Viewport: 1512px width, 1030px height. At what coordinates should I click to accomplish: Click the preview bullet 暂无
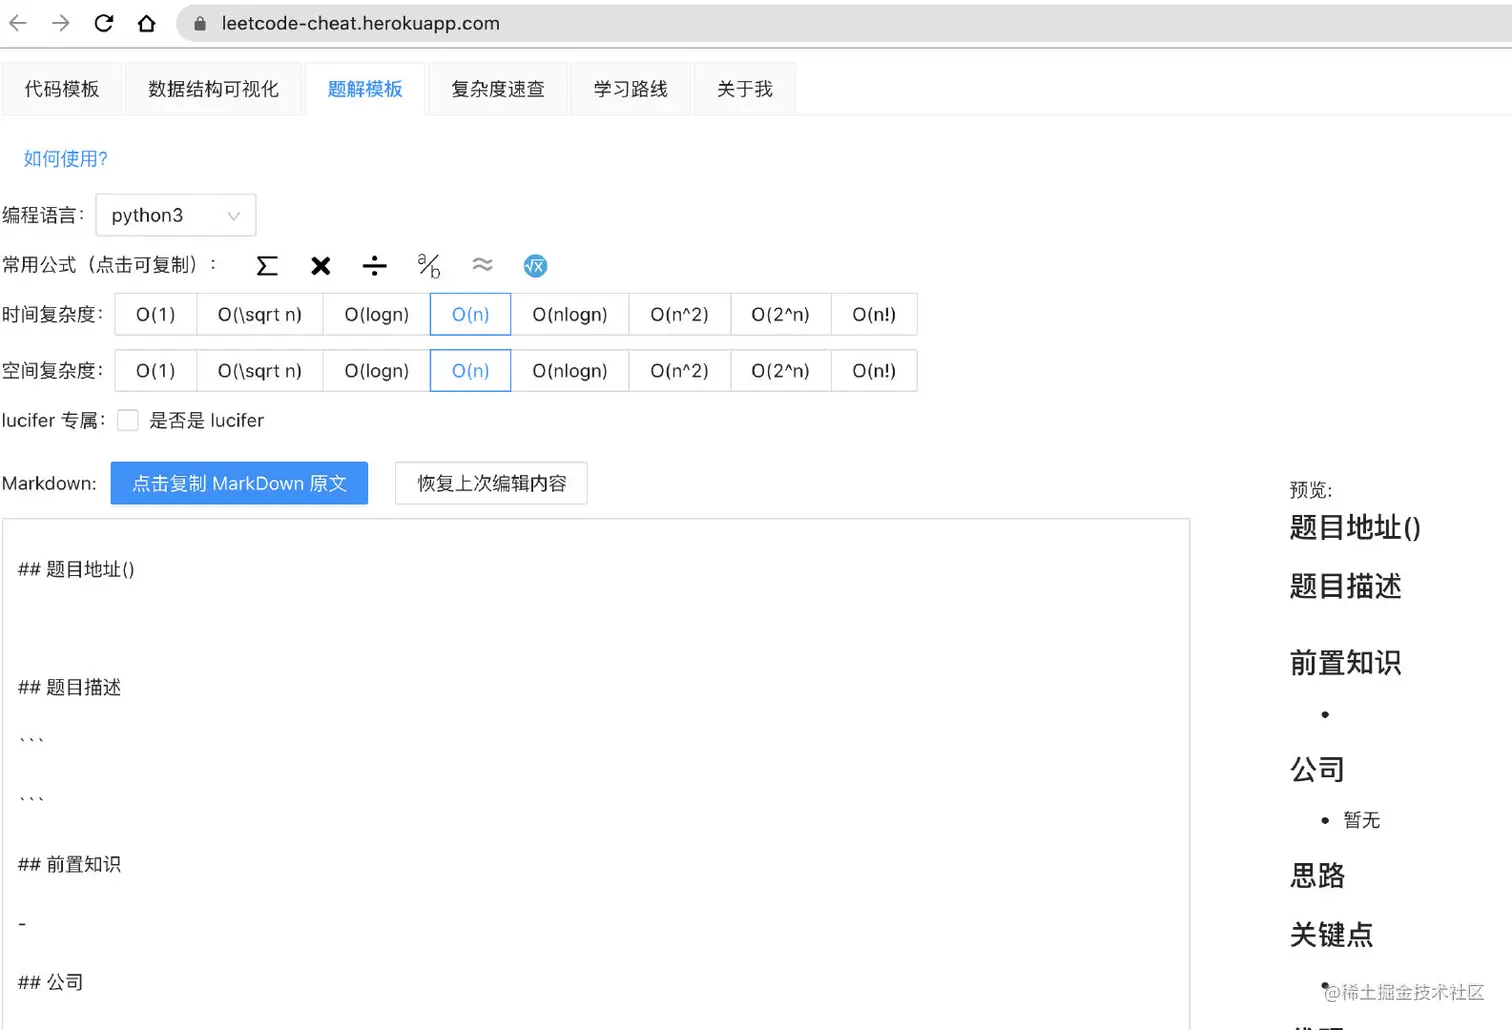(x=1361, y=821)
